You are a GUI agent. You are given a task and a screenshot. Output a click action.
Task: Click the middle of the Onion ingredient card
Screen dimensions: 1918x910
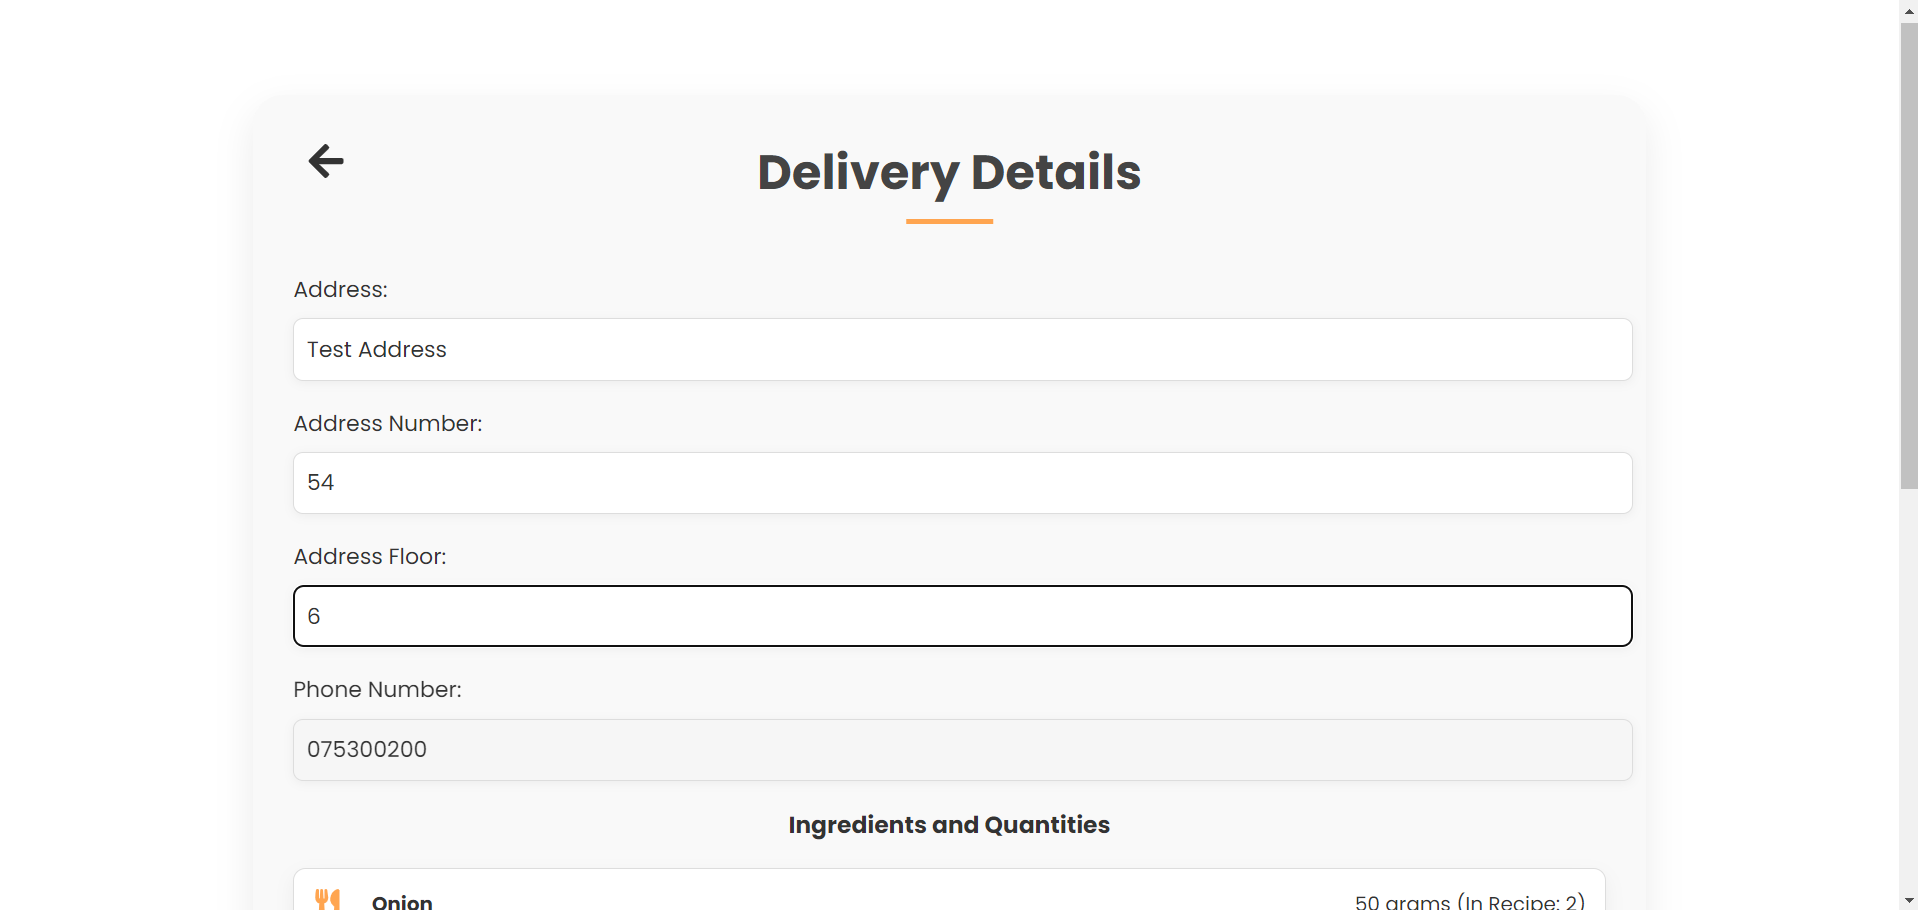click(949, 895)
